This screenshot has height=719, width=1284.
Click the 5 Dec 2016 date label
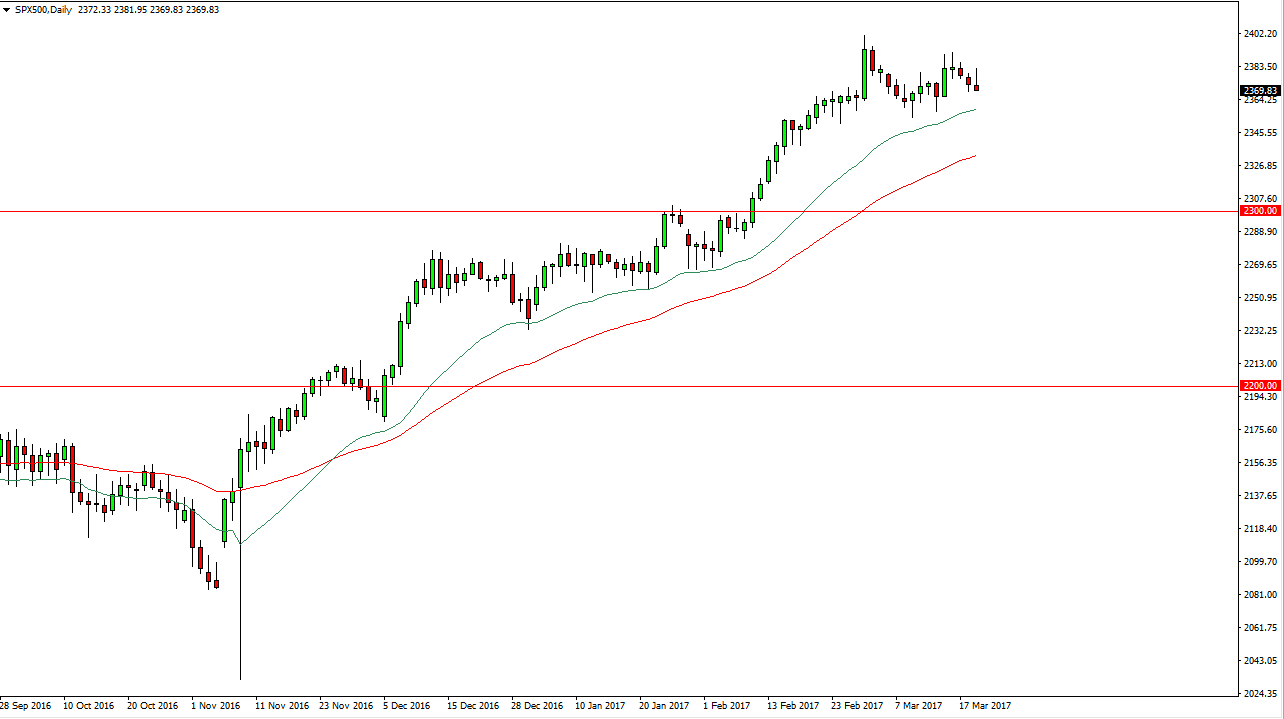tap(405, 706)
